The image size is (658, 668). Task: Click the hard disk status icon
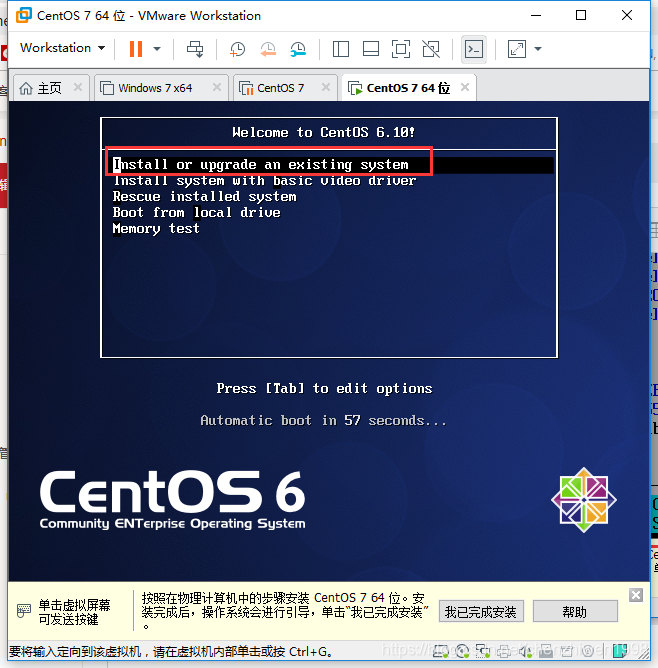pos(441,651)
